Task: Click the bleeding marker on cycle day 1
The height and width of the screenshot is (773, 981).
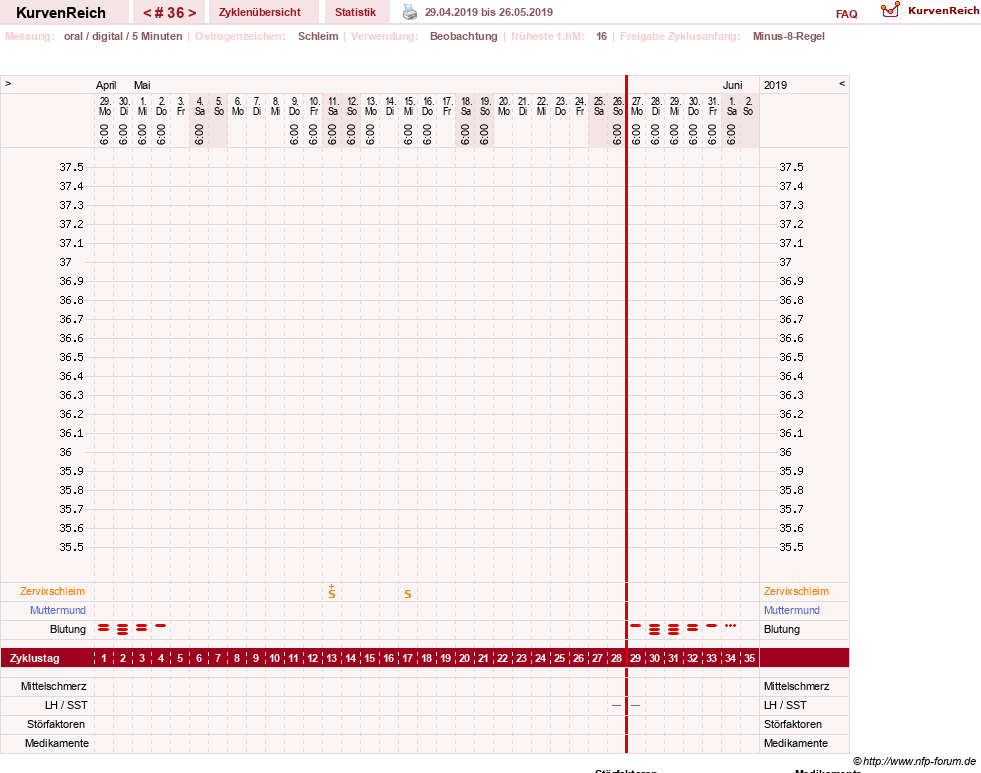Action: click(x=104, y=627)
